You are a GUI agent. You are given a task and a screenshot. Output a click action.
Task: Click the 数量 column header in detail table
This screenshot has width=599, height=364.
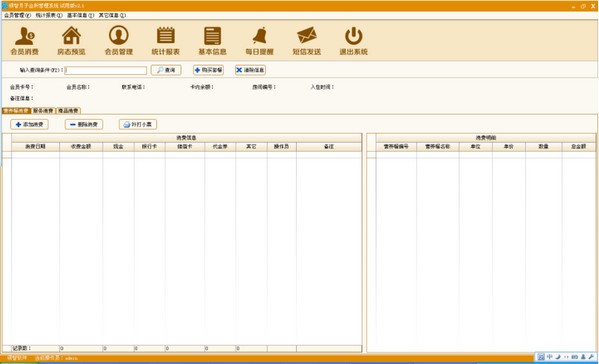tap(544, 147)
